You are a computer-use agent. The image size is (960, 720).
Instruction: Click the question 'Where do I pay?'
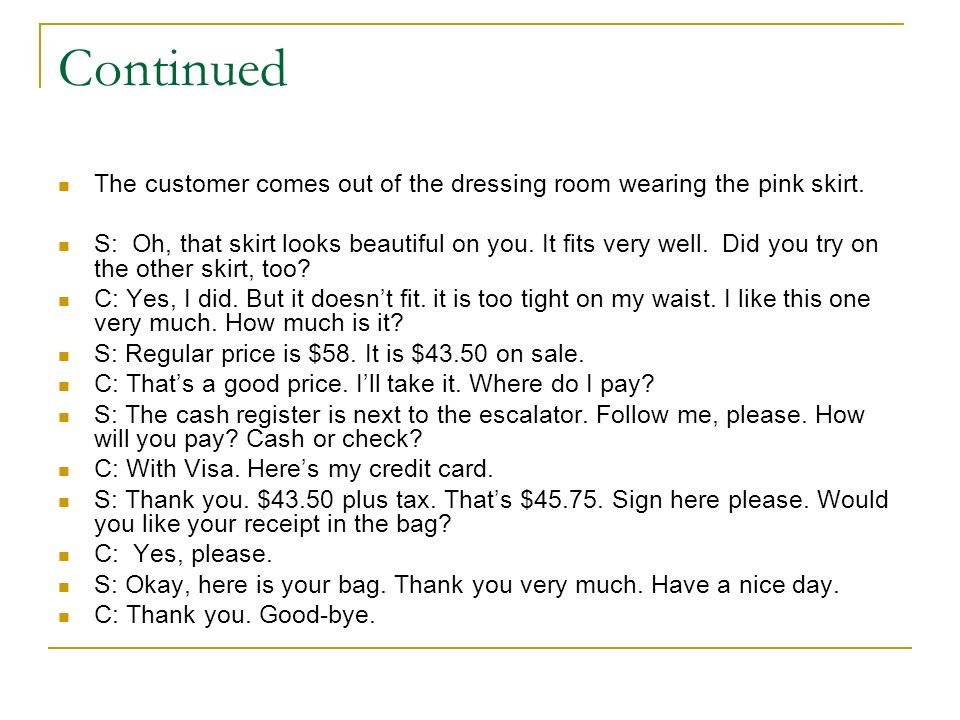point(561,384)
